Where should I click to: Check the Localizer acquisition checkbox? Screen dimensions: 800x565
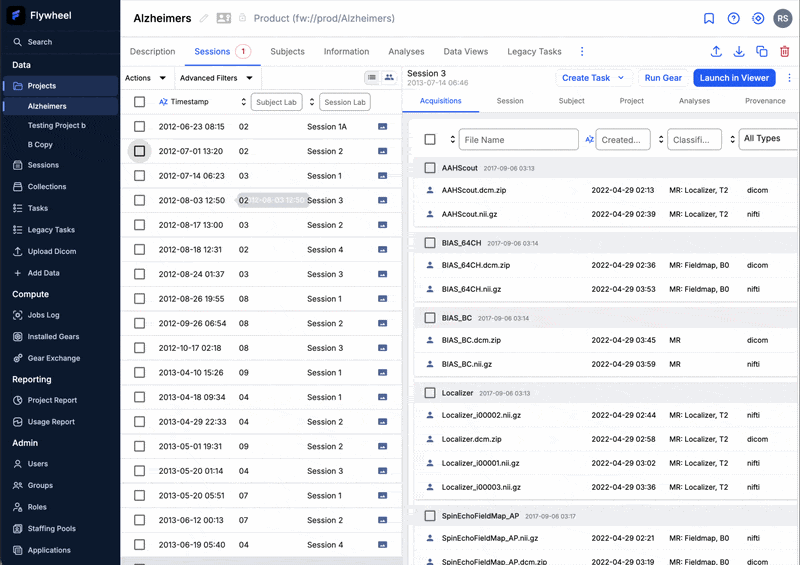(430, 393)
